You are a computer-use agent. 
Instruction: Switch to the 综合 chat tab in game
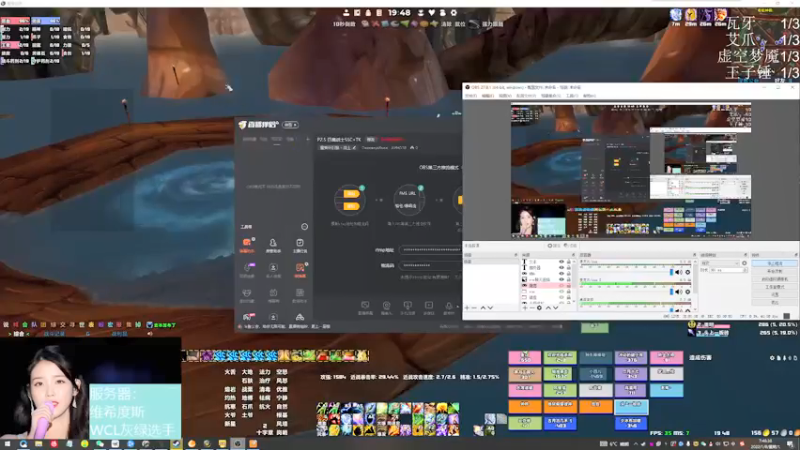tap(19, 334)
